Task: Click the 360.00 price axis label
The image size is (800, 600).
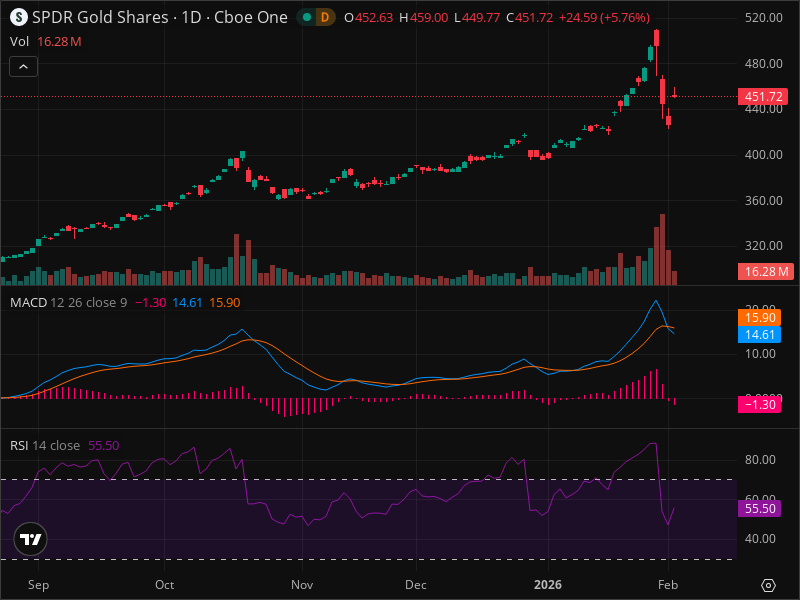Action: click(x=763, y=201)
